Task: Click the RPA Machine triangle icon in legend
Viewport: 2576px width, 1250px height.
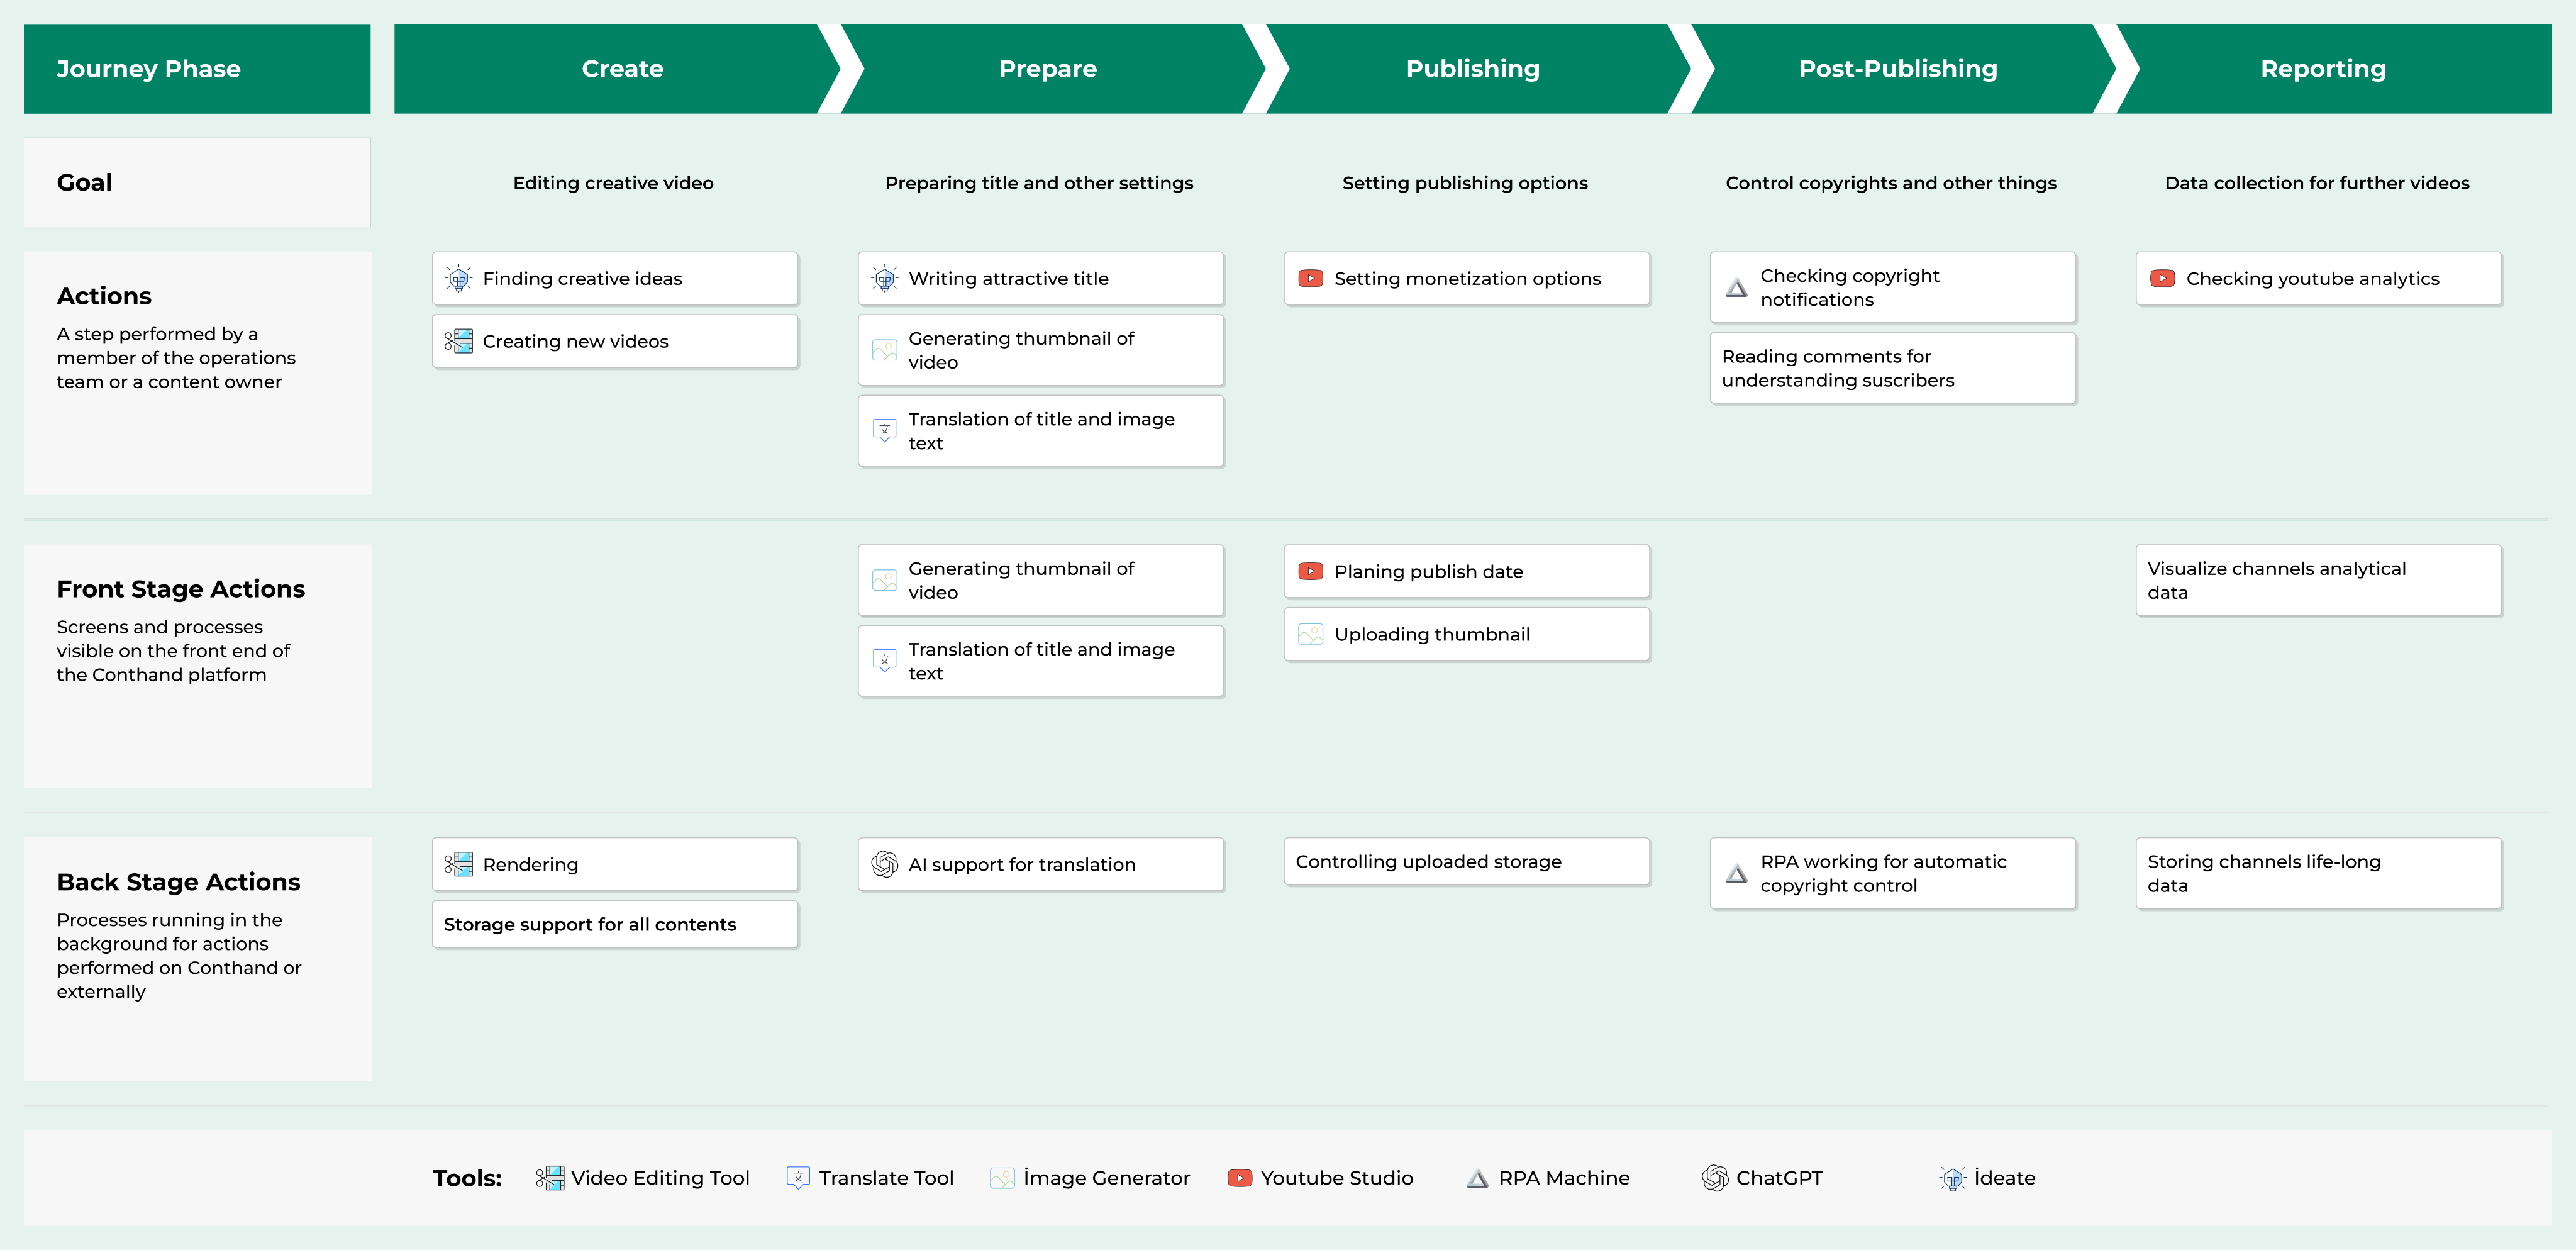Action: point(1477,1179)
